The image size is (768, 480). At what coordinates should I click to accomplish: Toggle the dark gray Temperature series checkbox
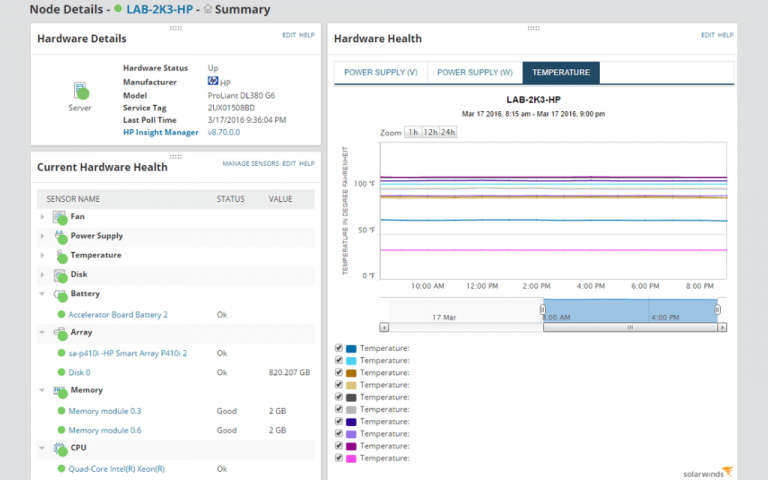(x=339, y=397)
